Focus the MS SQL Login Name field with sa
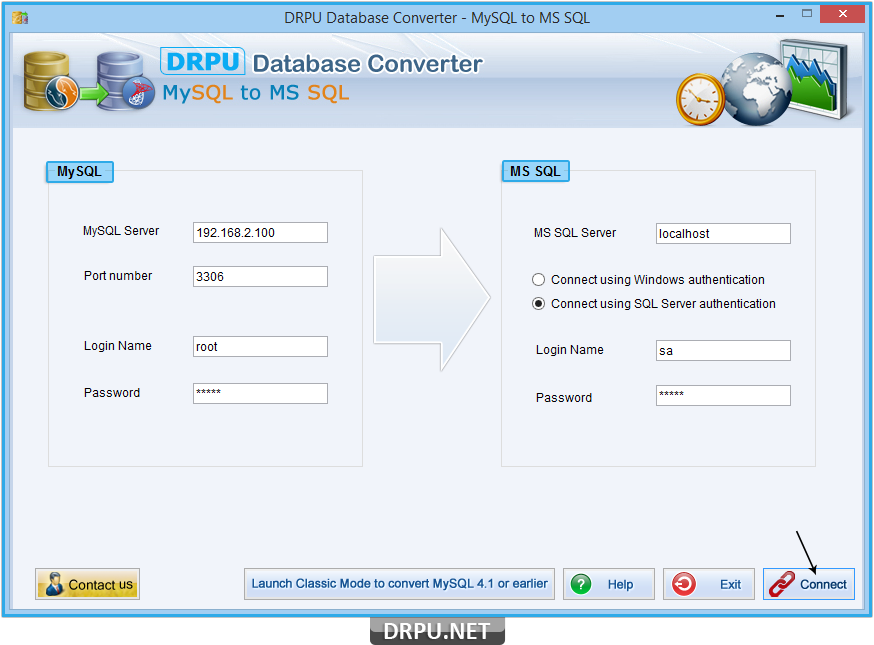 point(723,351)
